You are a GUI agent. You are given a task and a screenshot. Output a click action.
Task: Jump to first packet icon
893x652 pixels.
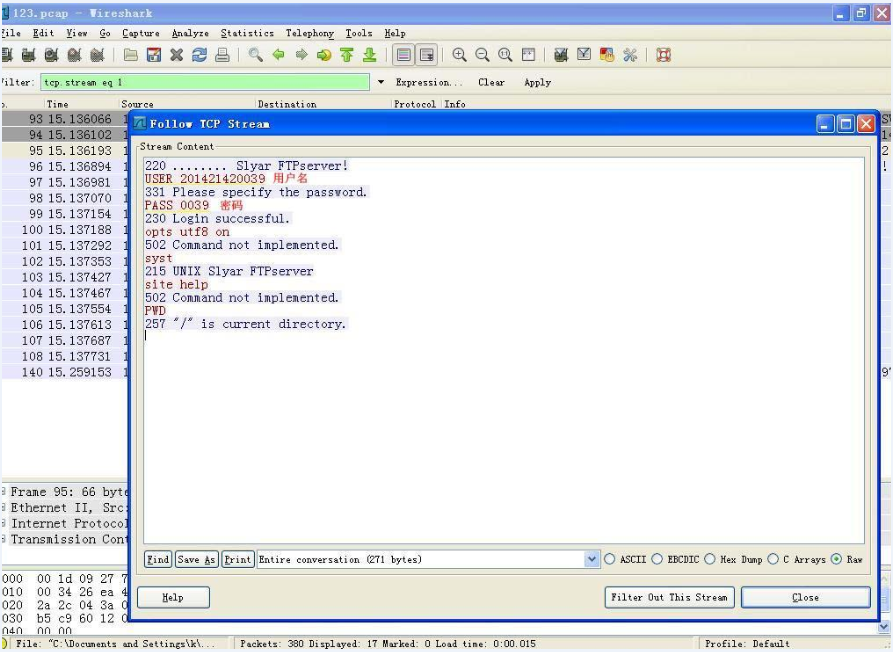tap(347, 55)
